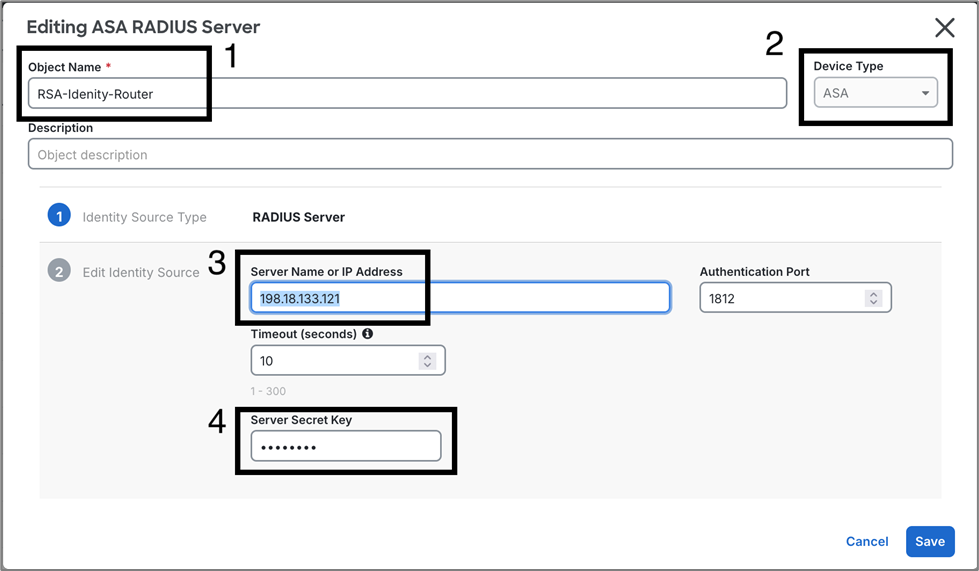Increase Timeout value with up arrow
The height and width of the screenshot is (571, 979).
[x=427, y=357]
